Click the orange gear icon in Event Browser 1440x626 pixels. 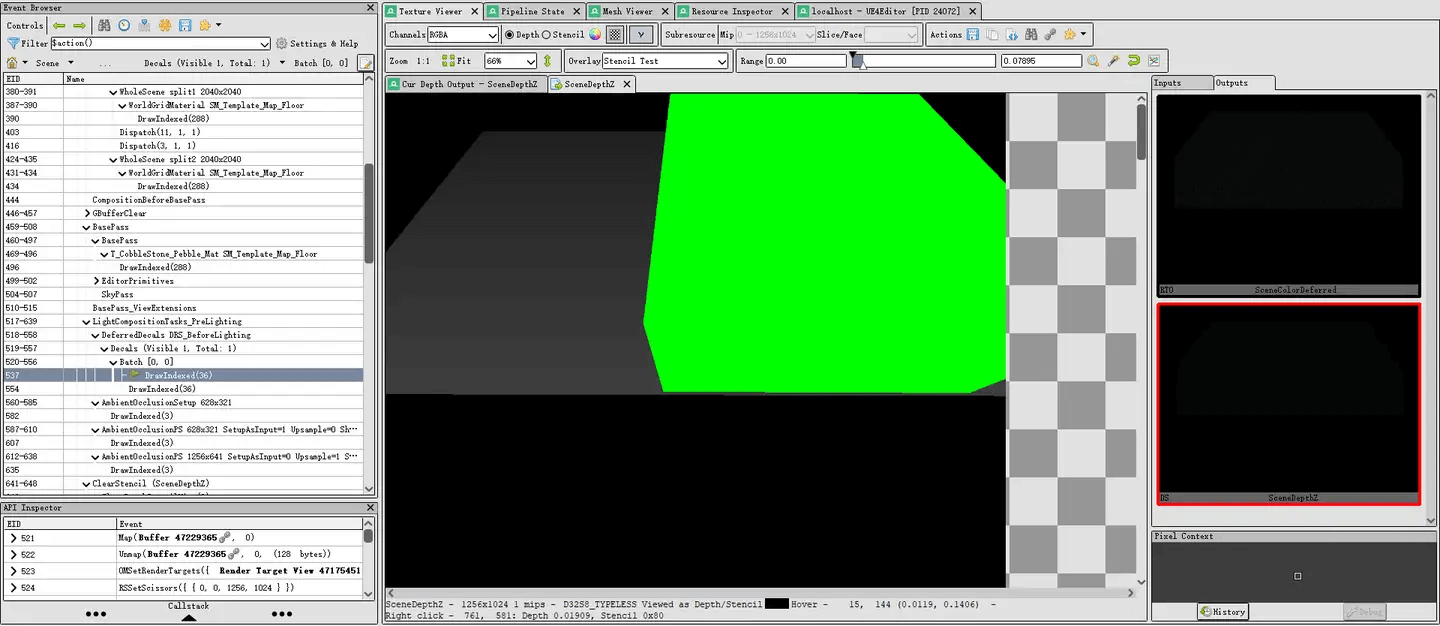[x=165, y=25]
